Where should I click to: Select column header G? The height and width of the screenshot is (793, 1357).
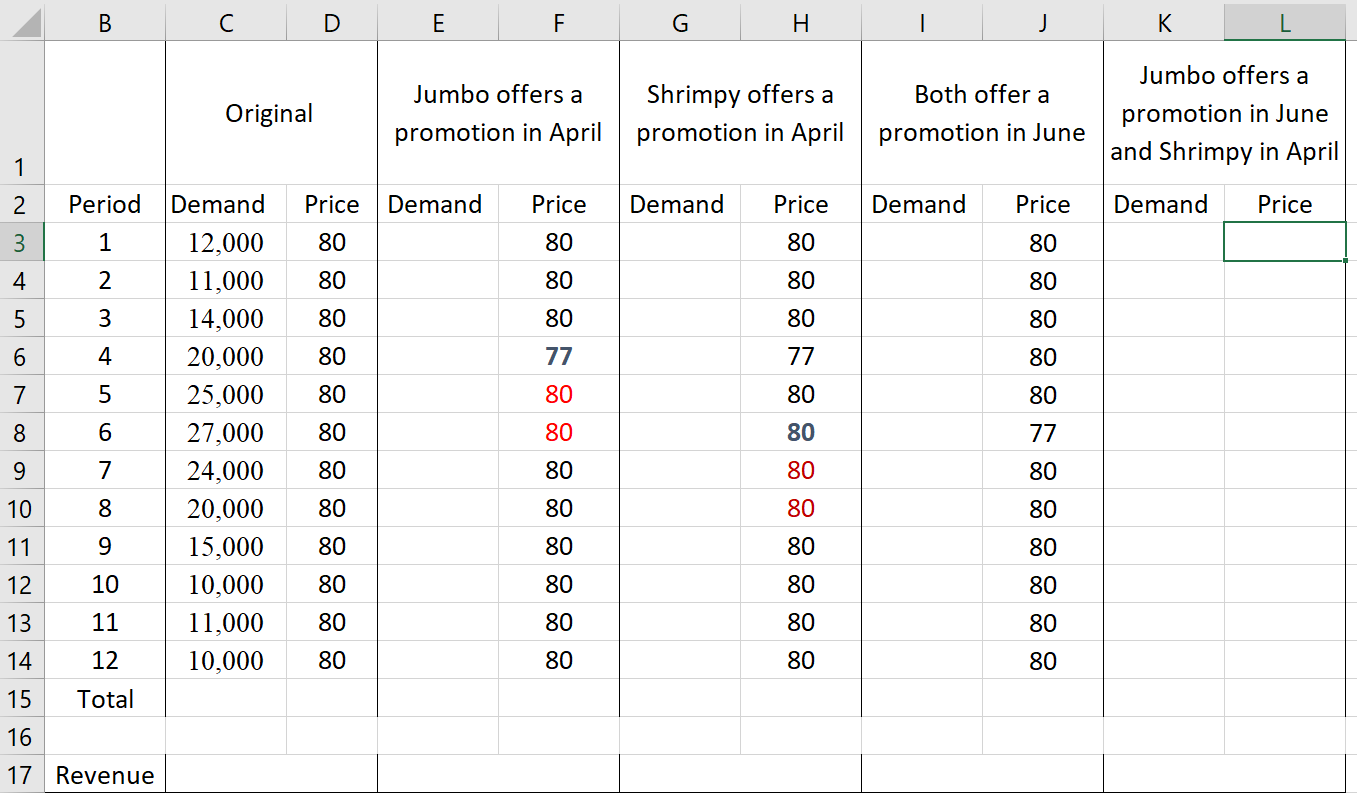pos(680,23)
